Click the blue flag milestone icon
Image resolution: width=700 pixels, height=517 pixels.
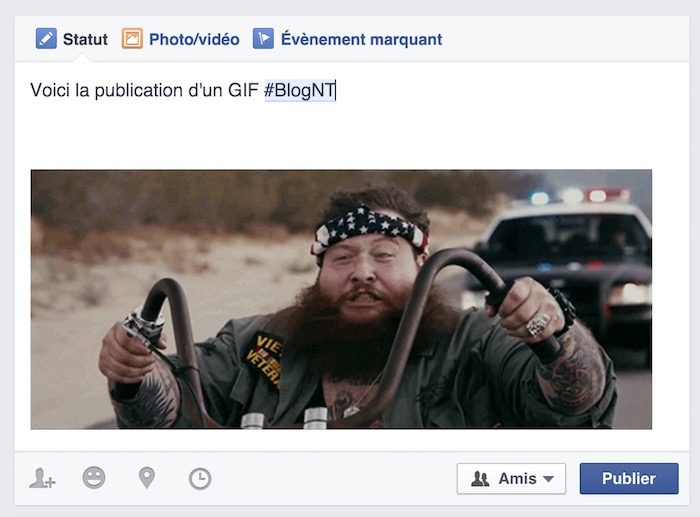[263, 39]
